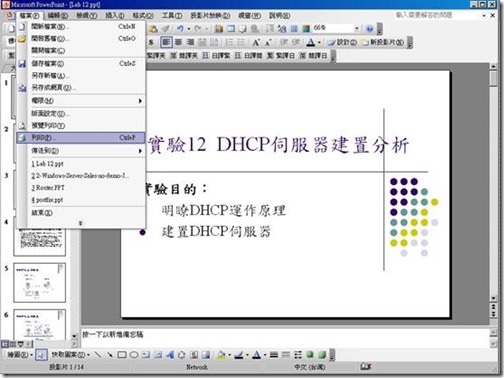Image resolution: width=504 pixels, height=378 pixels.
Task: Select the Line drawing tool
Action: click(x=98, y=355)
